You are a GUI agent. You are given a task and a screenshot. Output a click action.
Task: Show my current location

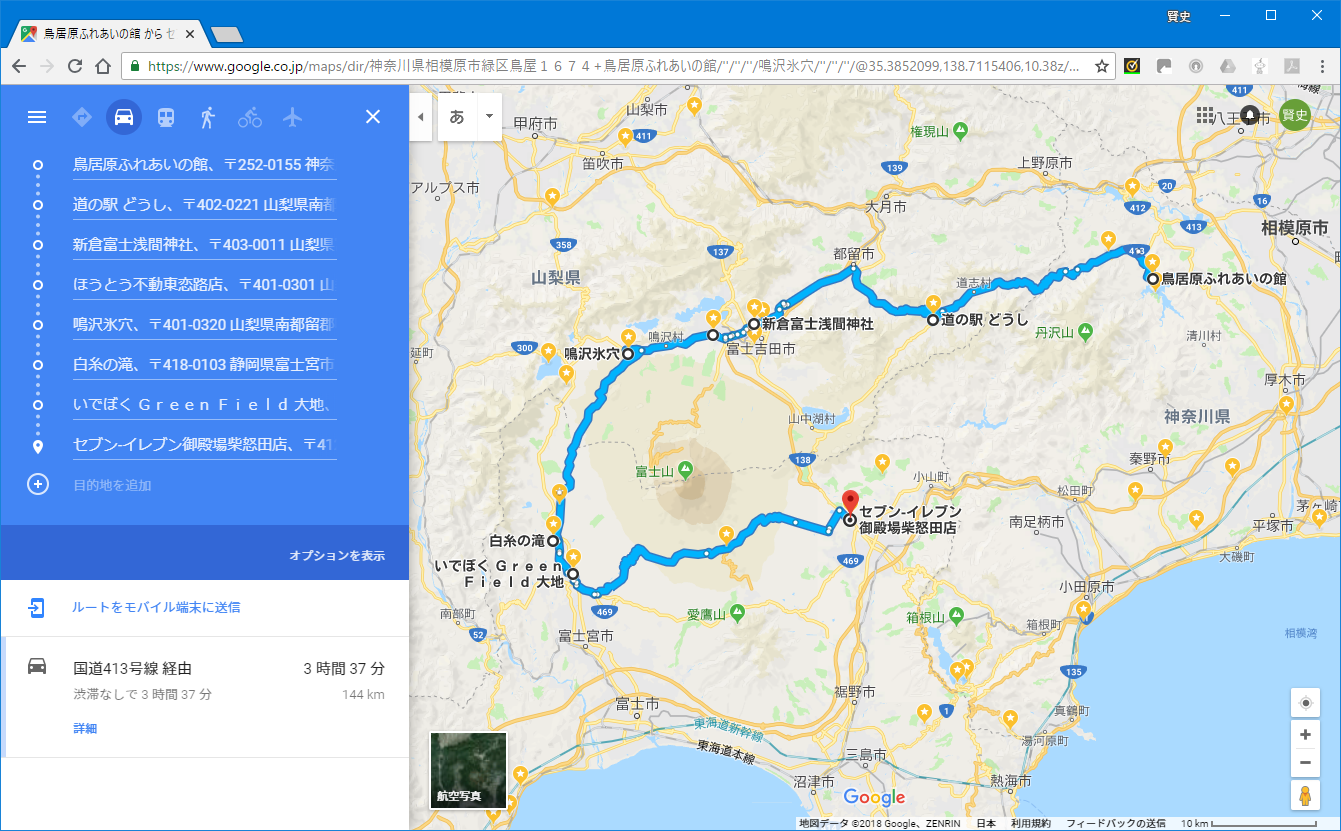[1305, 703]
